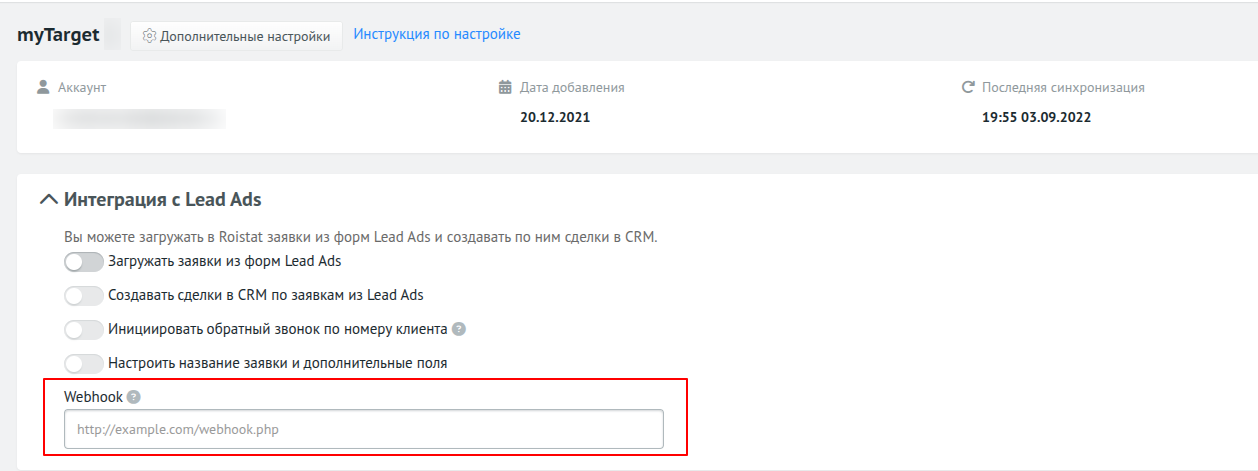
Task: Click description text about Roistat заявки
Action: 361,238
